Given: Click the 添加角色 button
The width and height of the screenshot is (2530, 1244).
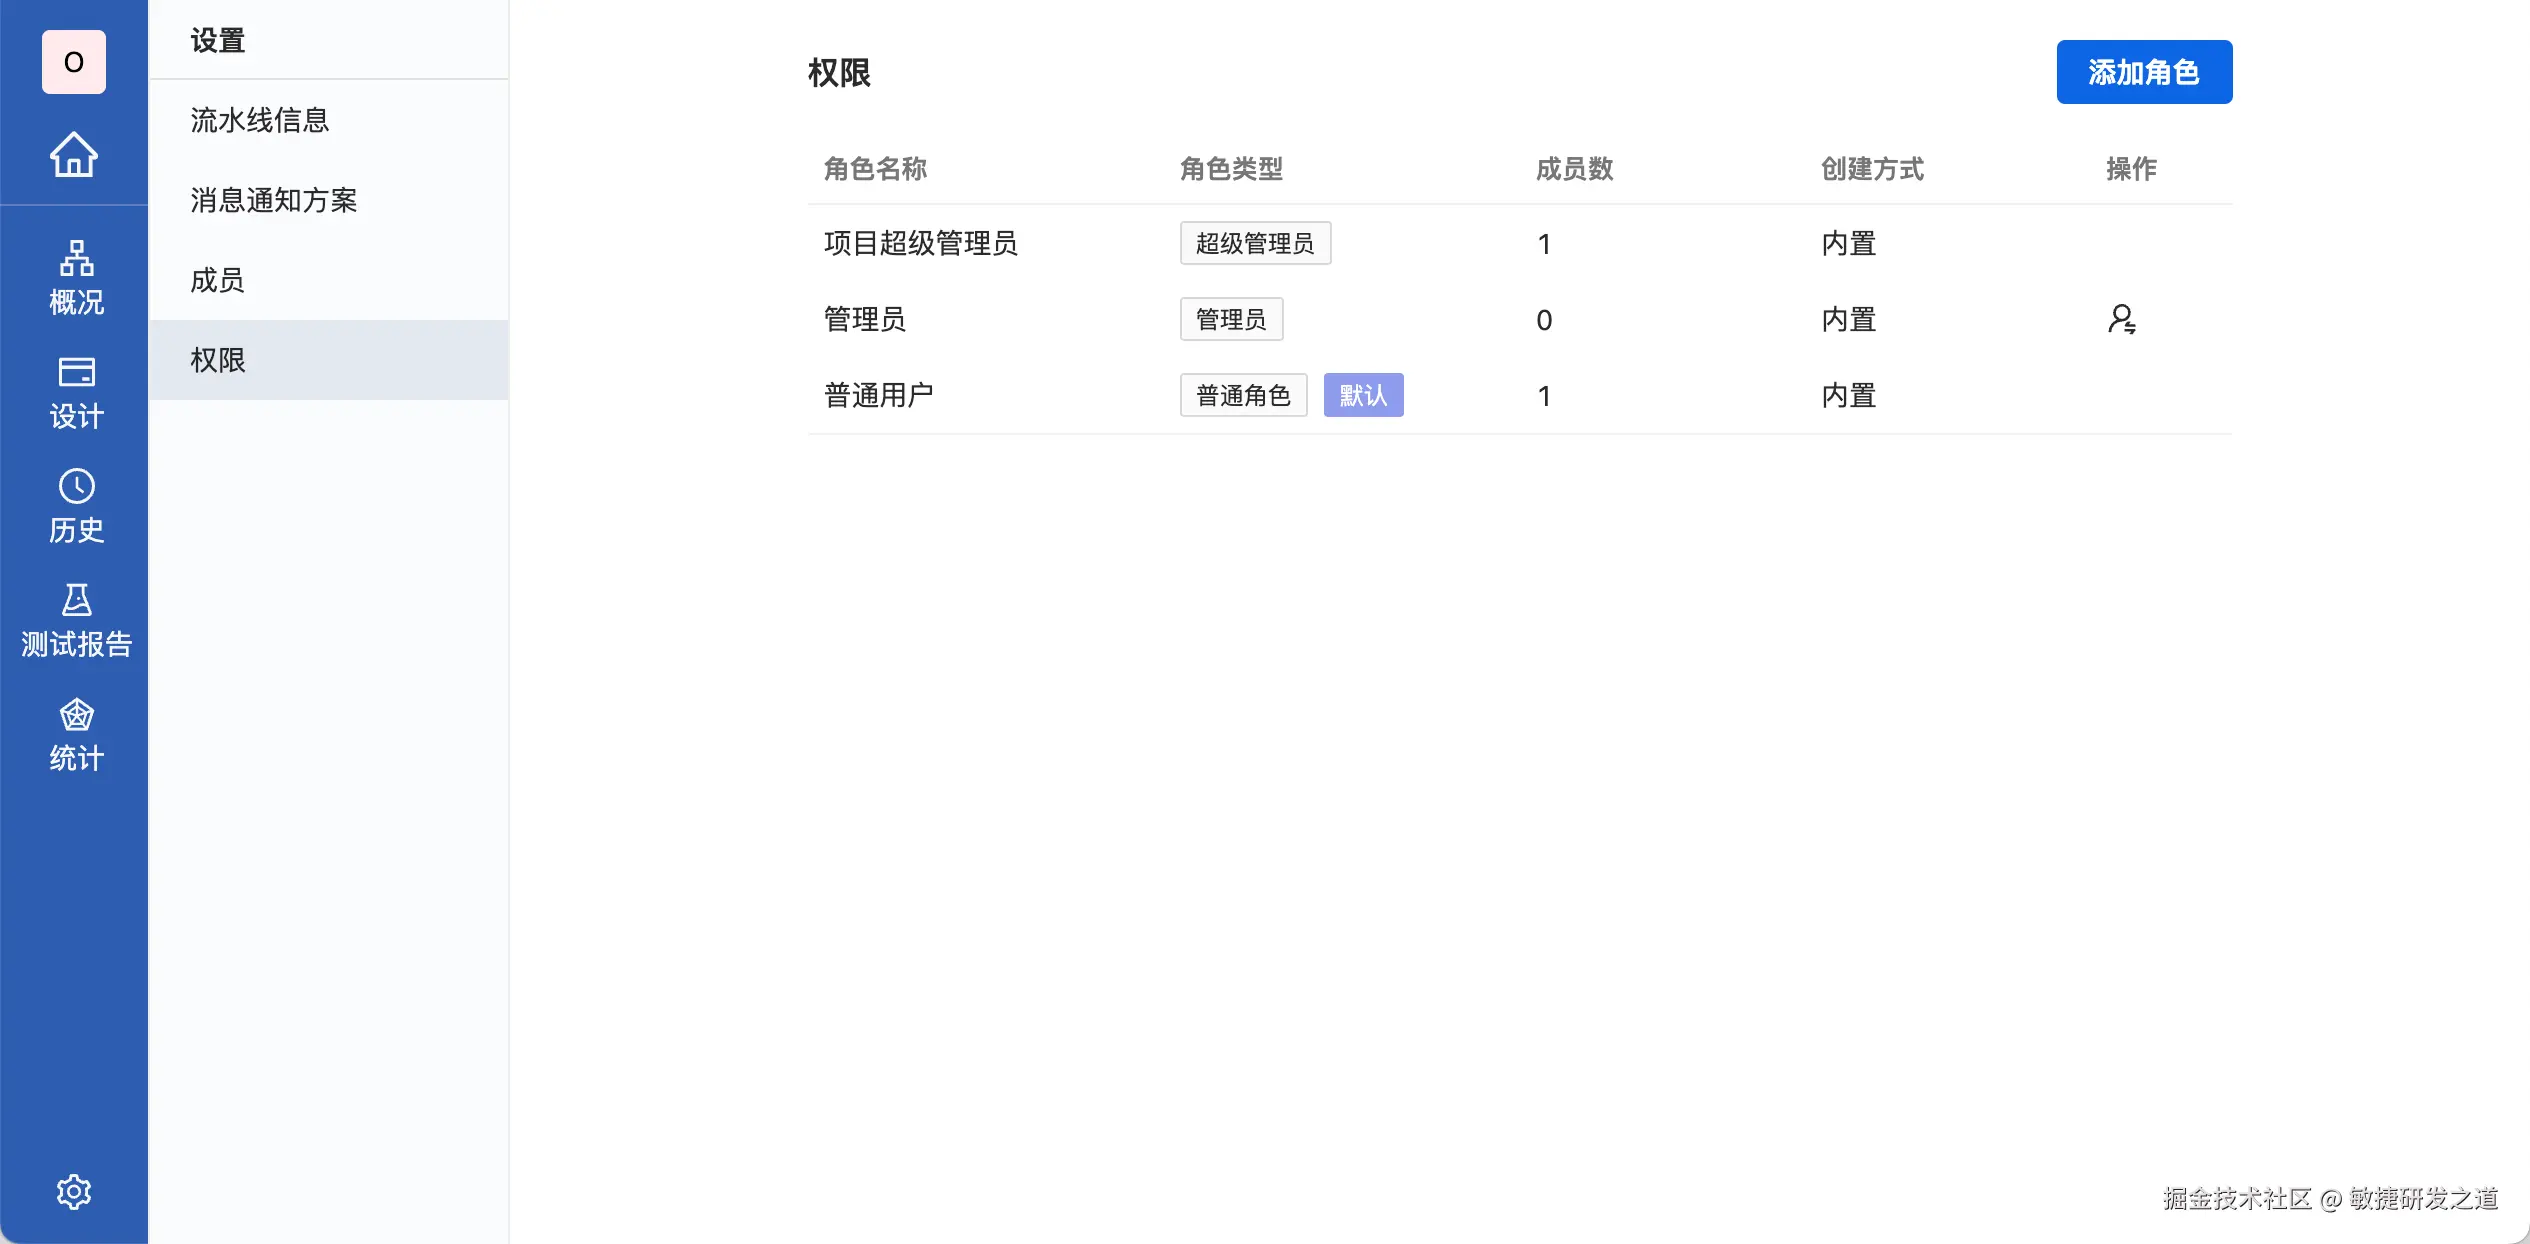Looking at the screenshot, I should [x=2143, y=72].
